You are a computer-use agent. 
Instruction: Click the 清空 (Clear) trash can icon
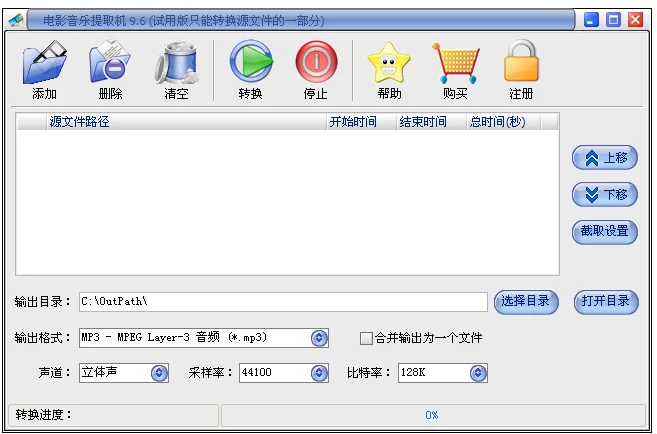176,63
